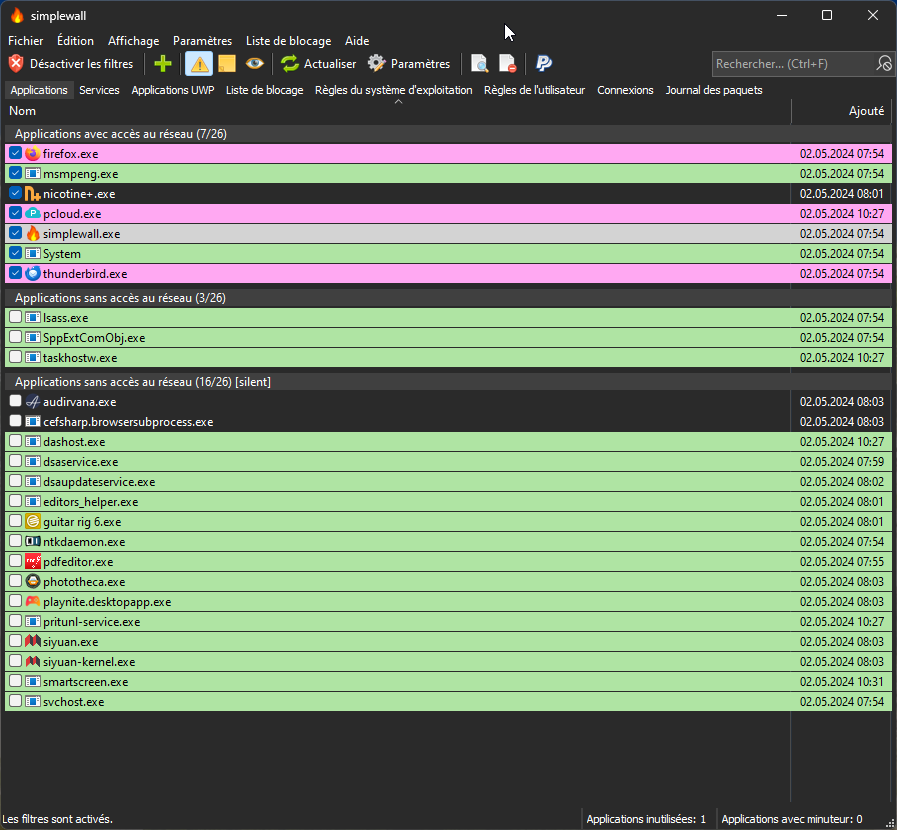The width and height of the screenshot is (897, 830).
Task: Uncheck the pcloud.exe checkbox
Action: [x=15, y=213]
